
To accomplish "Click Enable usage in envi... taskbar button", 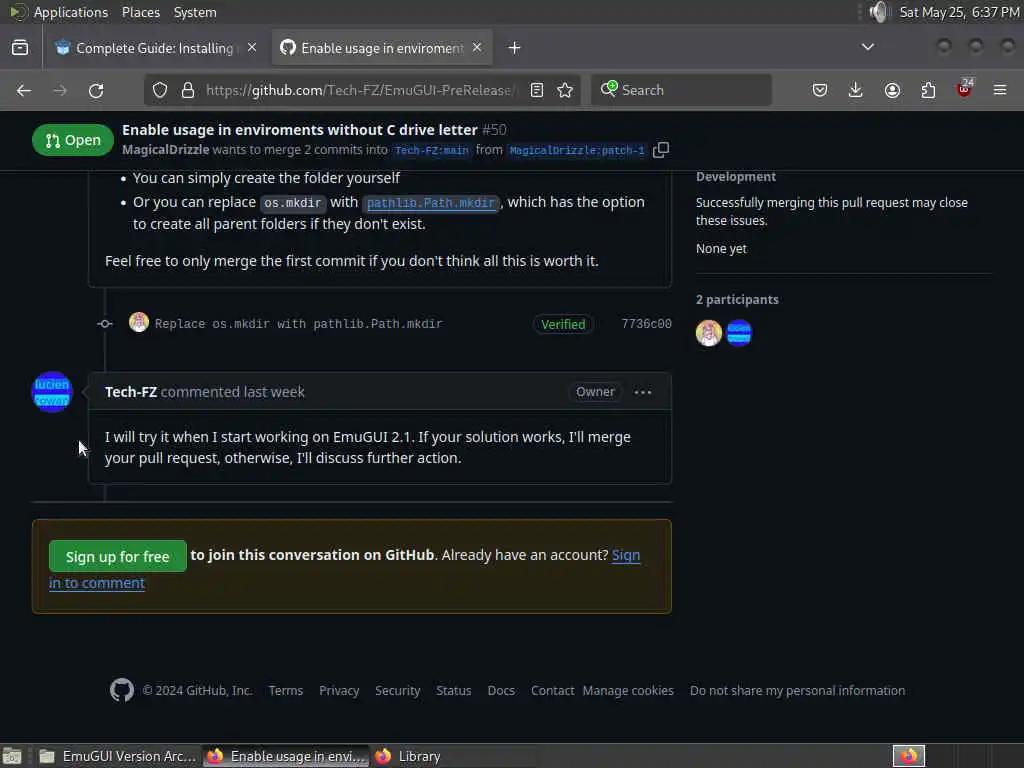I will (286, 756).
